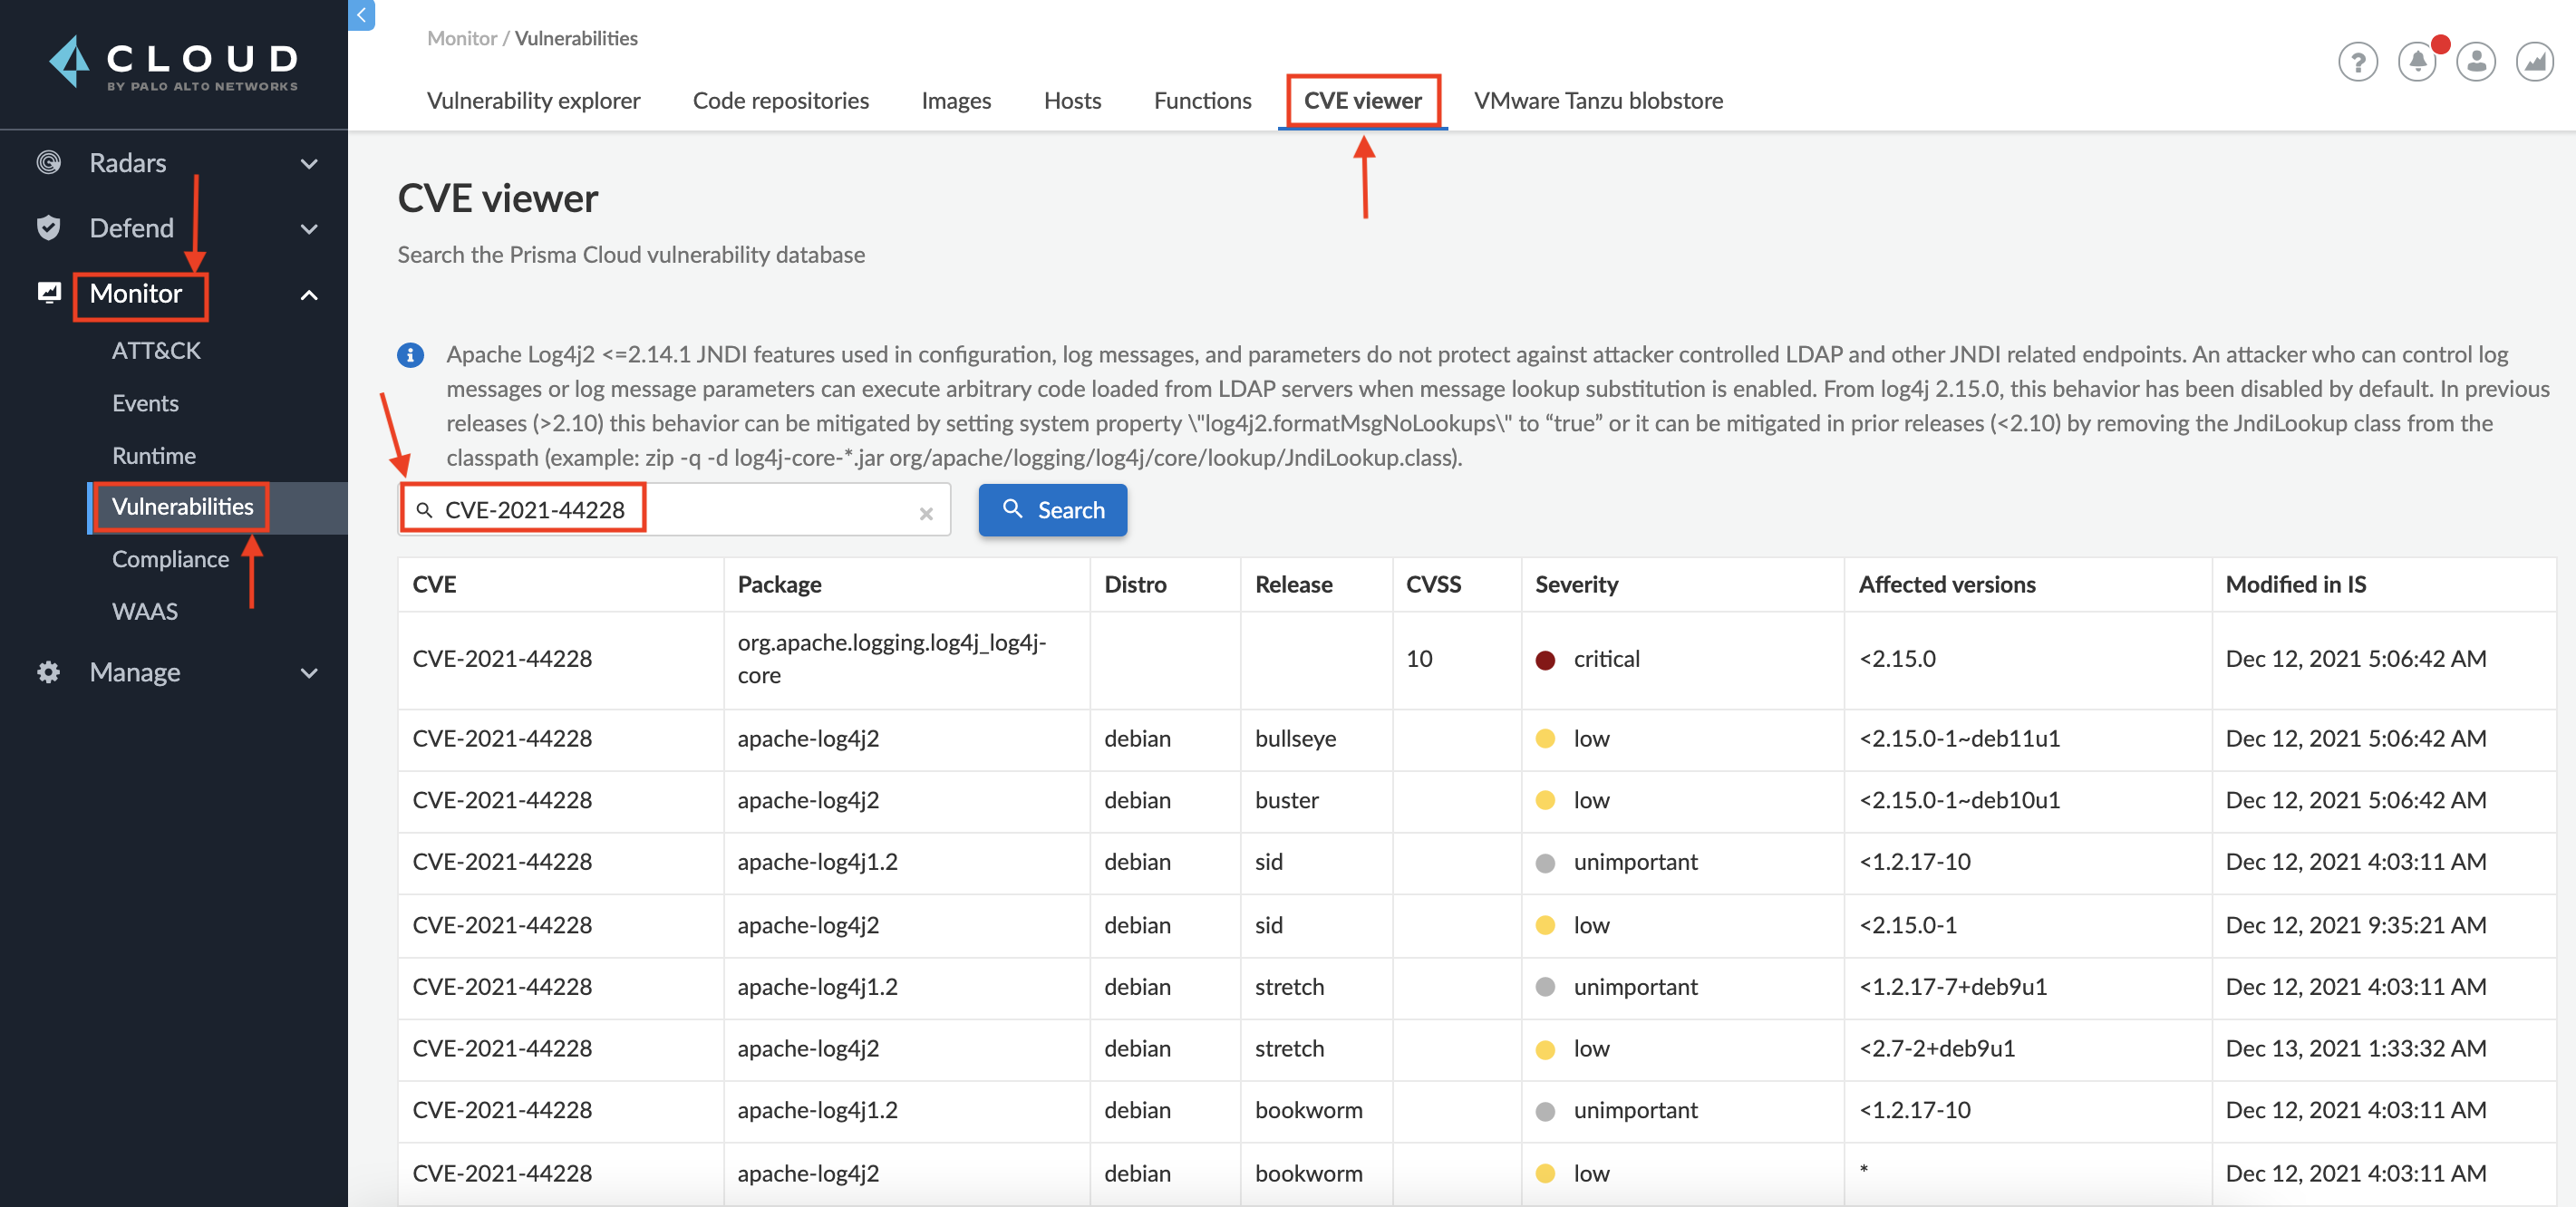2576x1207 pixels.
Task: Click the Defend shield icon
Action: [48, 228]
